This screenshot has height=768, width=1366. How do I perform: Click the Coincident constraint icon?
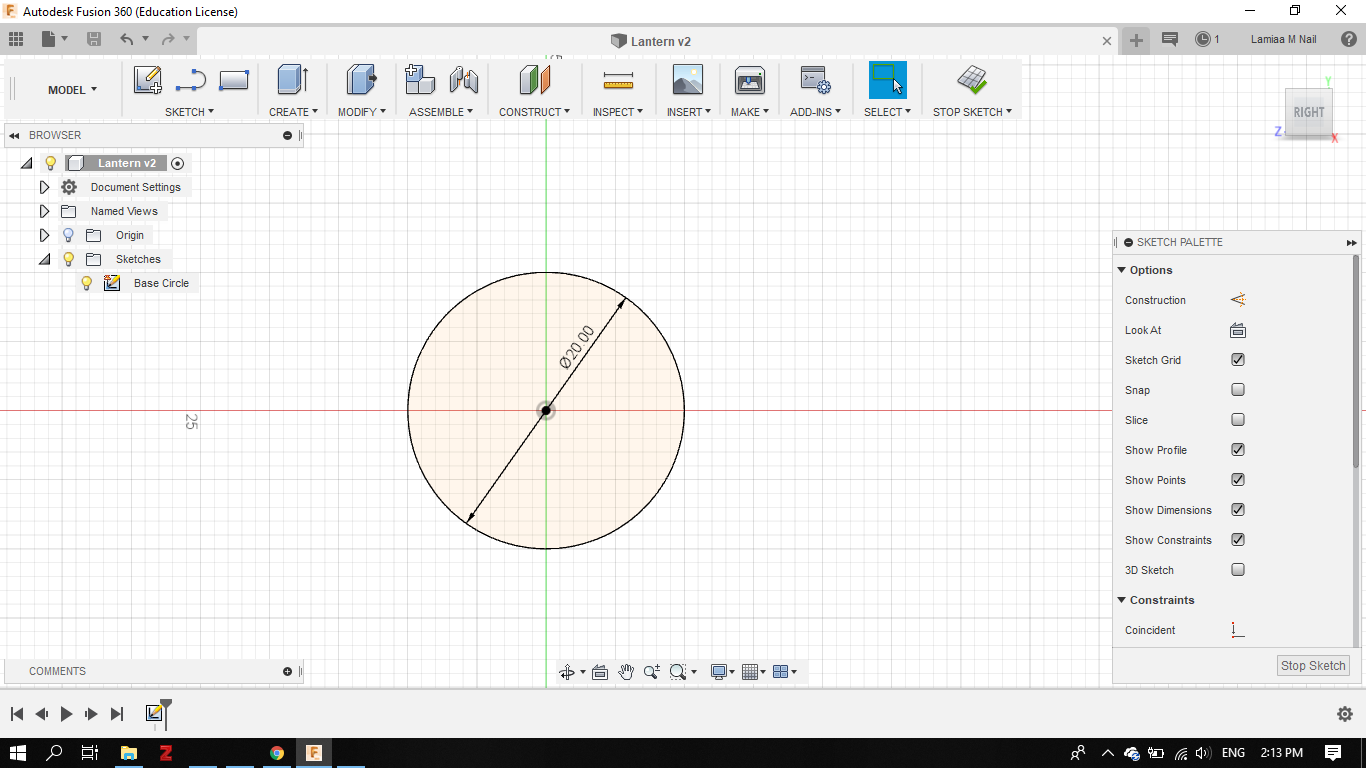[1238, 630]
